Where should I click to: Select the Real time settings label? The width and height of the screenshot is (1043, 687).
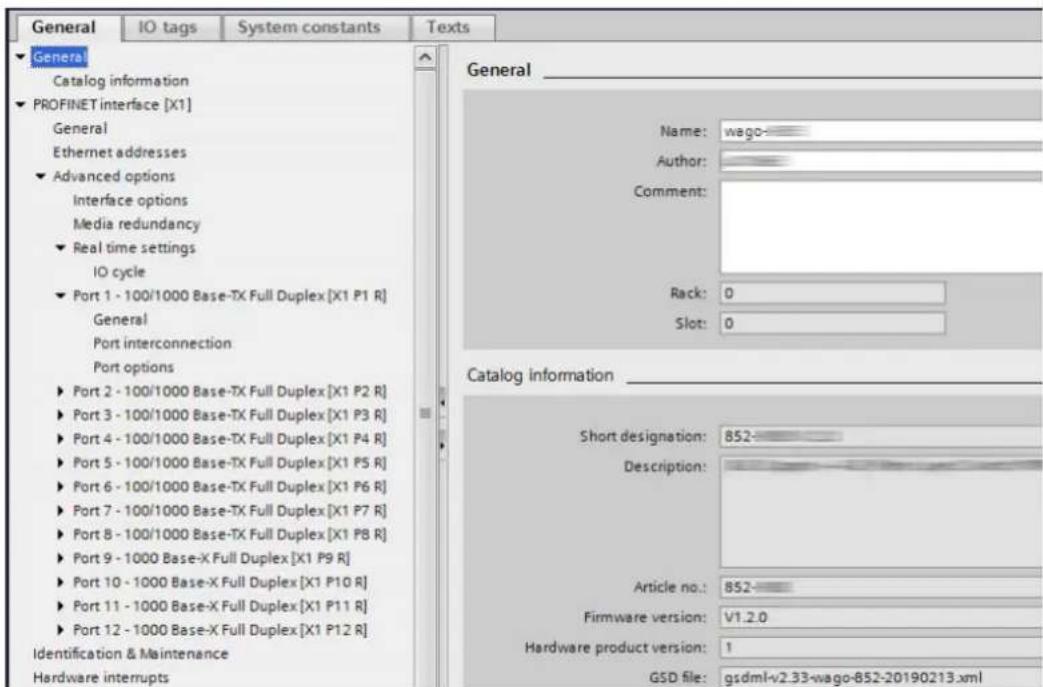tap(134, 248)
